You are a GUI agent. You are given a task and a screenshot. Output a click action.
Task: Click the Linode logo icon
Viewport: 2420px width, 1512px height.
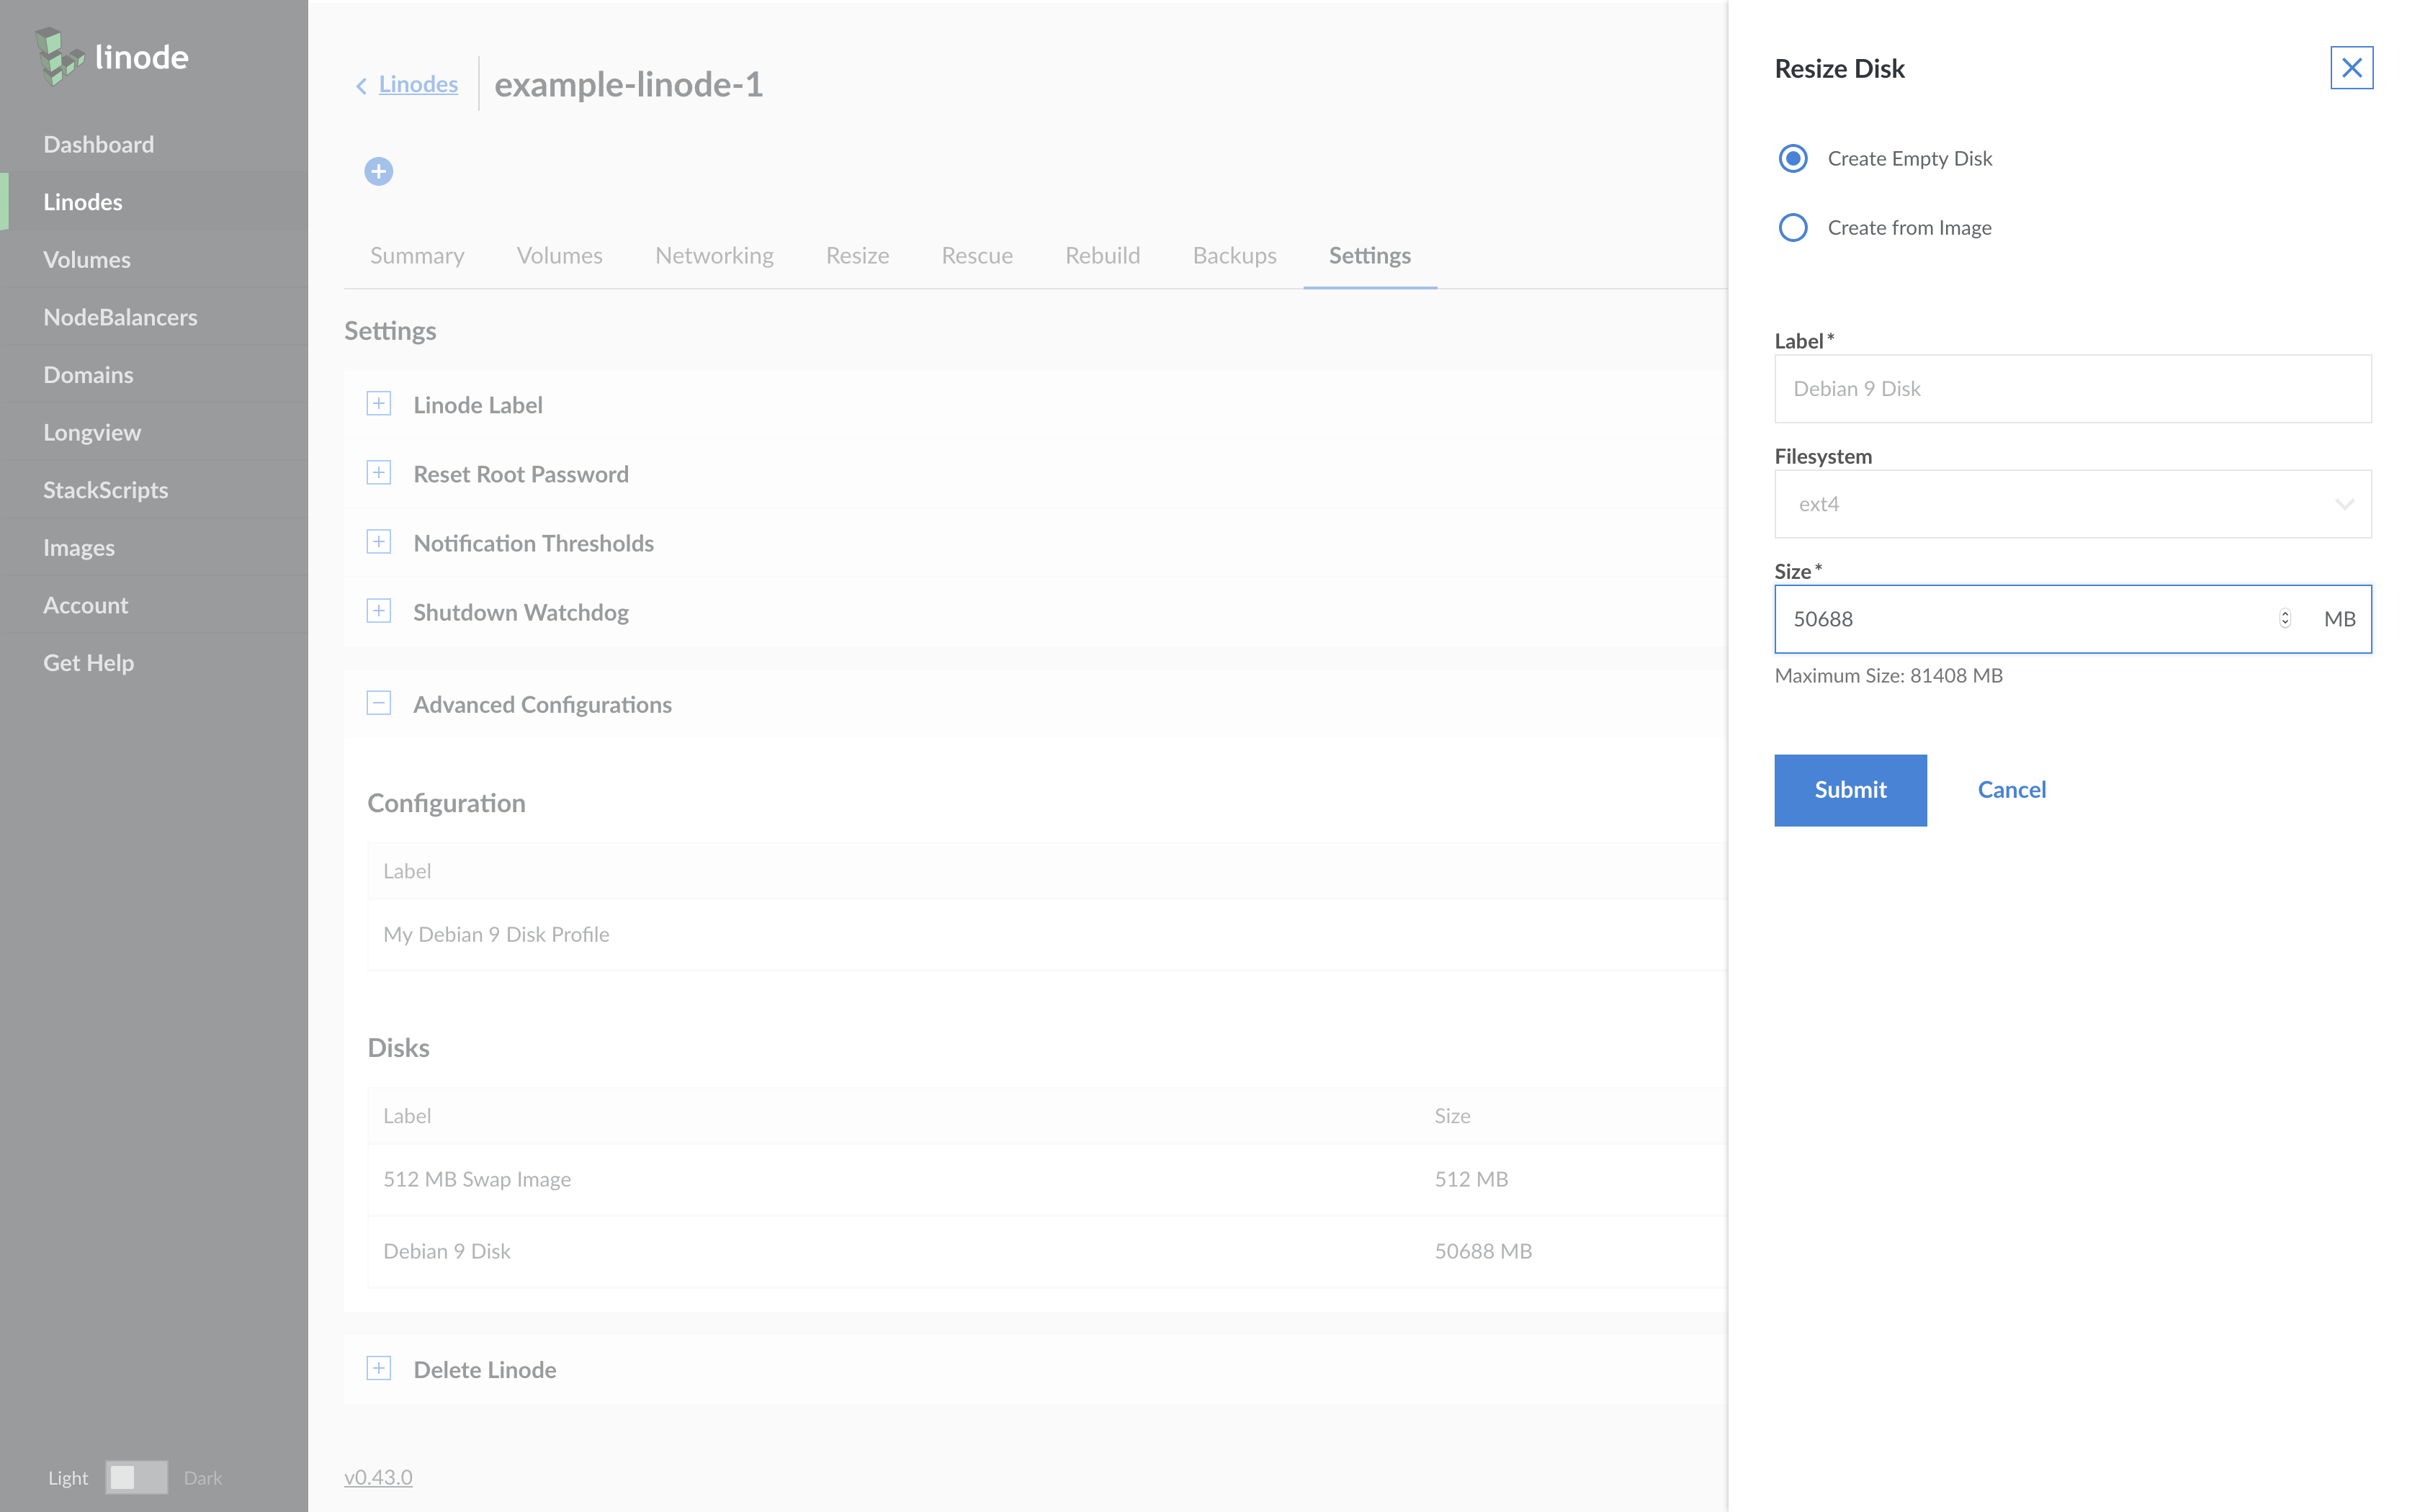point(59,57)
